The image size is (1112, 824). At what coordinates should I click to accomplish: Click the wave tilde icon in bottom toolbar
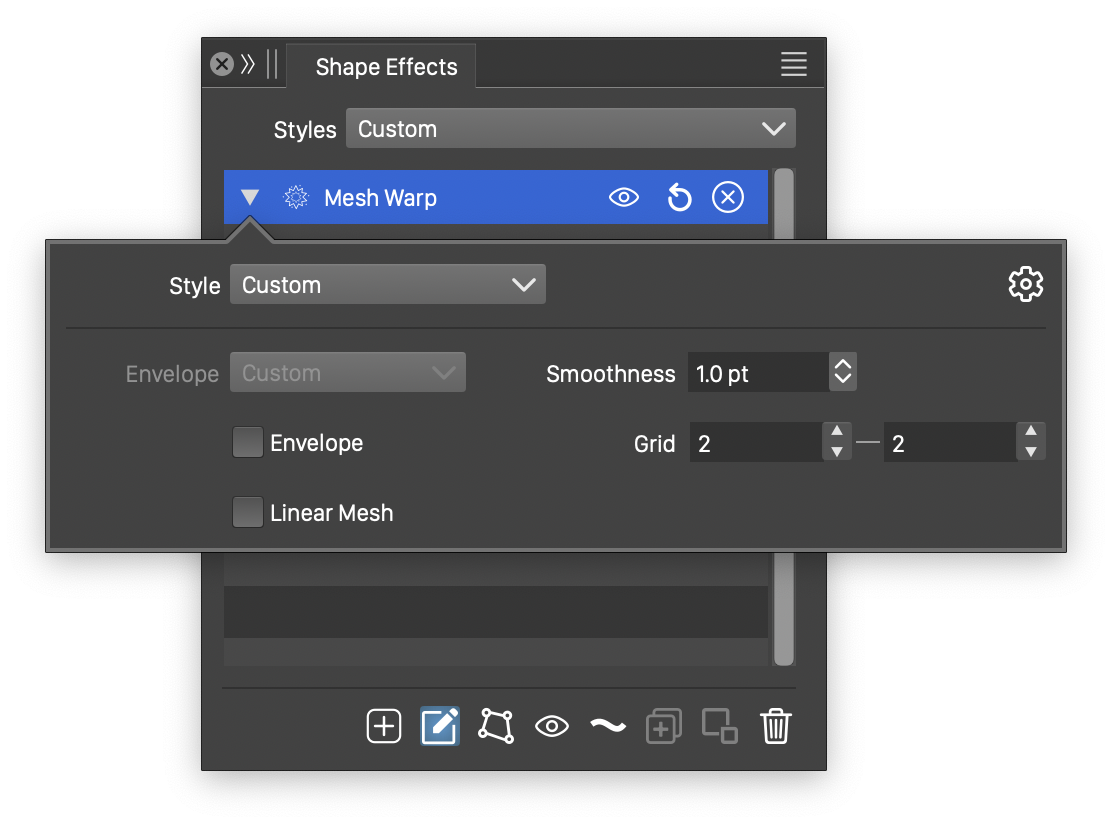607,726
